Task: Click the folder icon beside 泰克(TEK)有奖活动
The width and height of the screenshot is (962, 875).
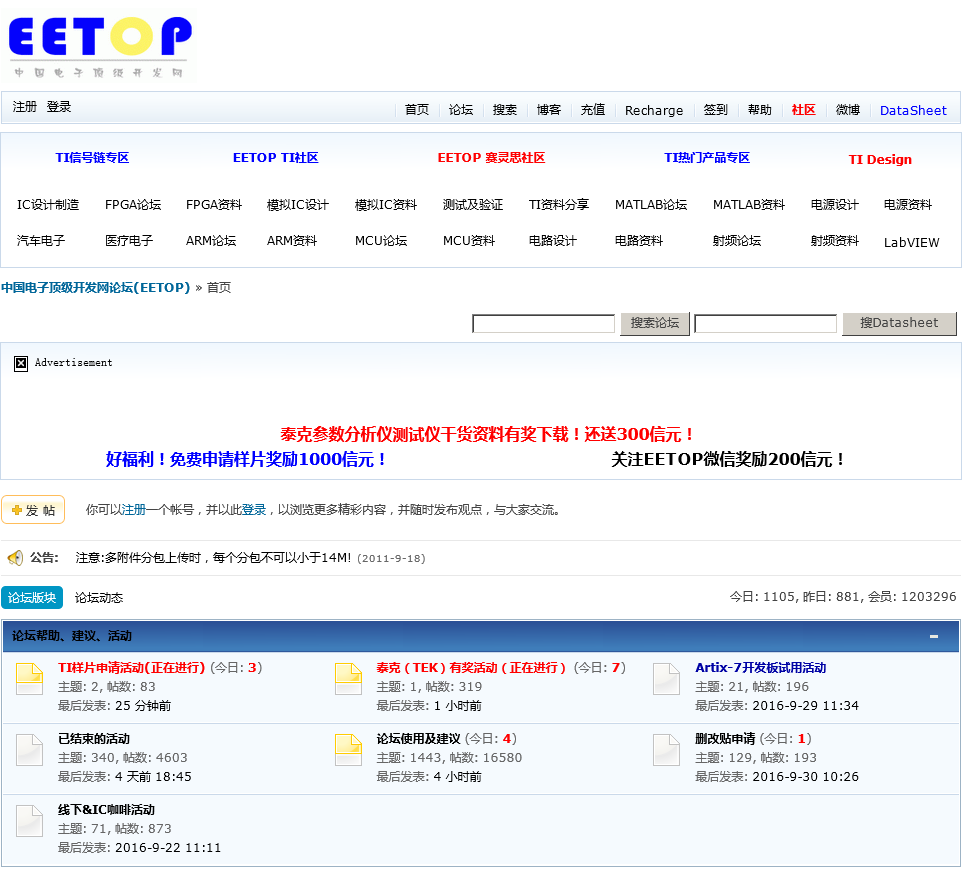Action: point(348,679)
